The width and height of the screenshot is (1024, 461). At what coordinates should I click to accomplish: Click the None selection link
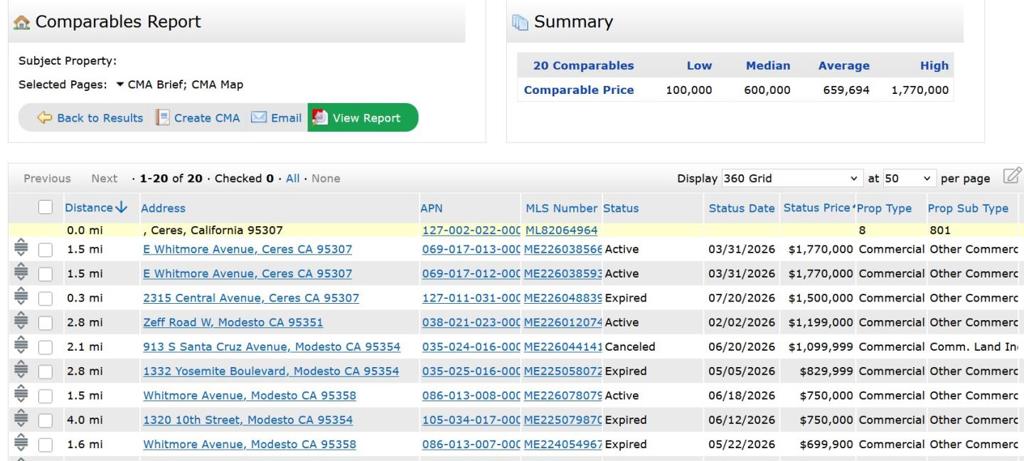tap(326, 178)
